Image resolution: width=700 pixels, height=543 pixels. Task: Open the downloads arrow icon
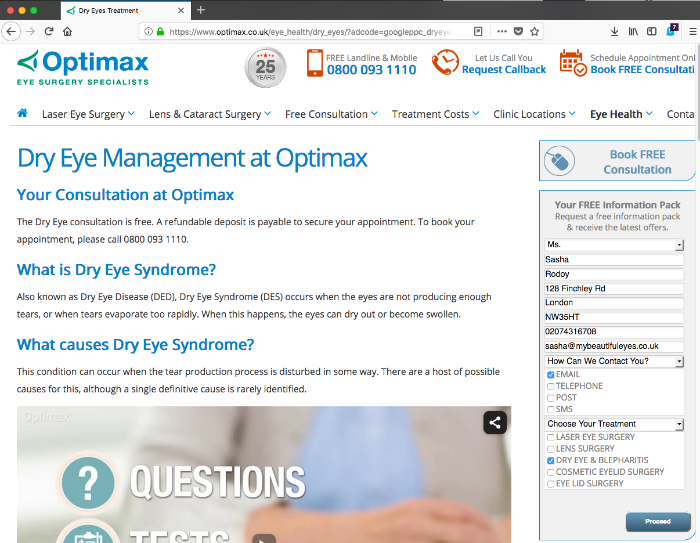click(614, 31)
